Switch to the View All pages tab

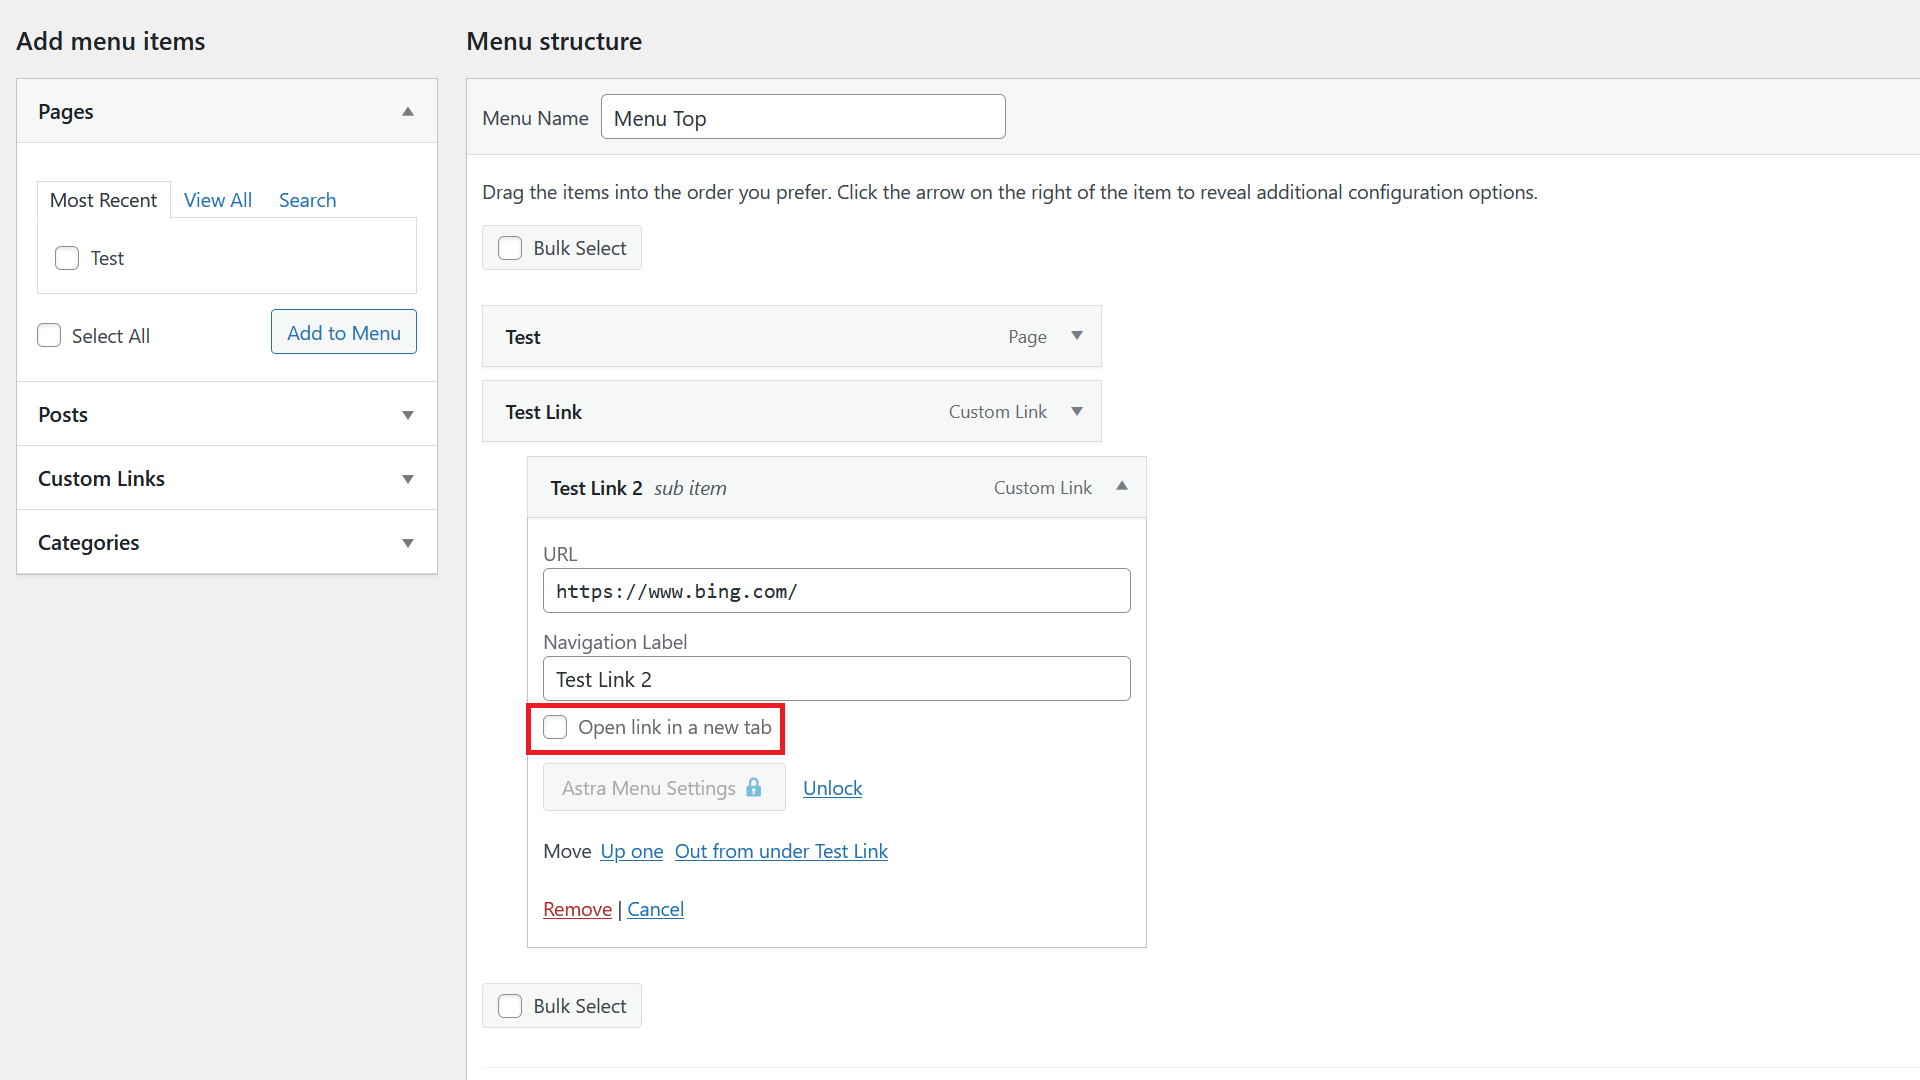(x=218, y=199)
